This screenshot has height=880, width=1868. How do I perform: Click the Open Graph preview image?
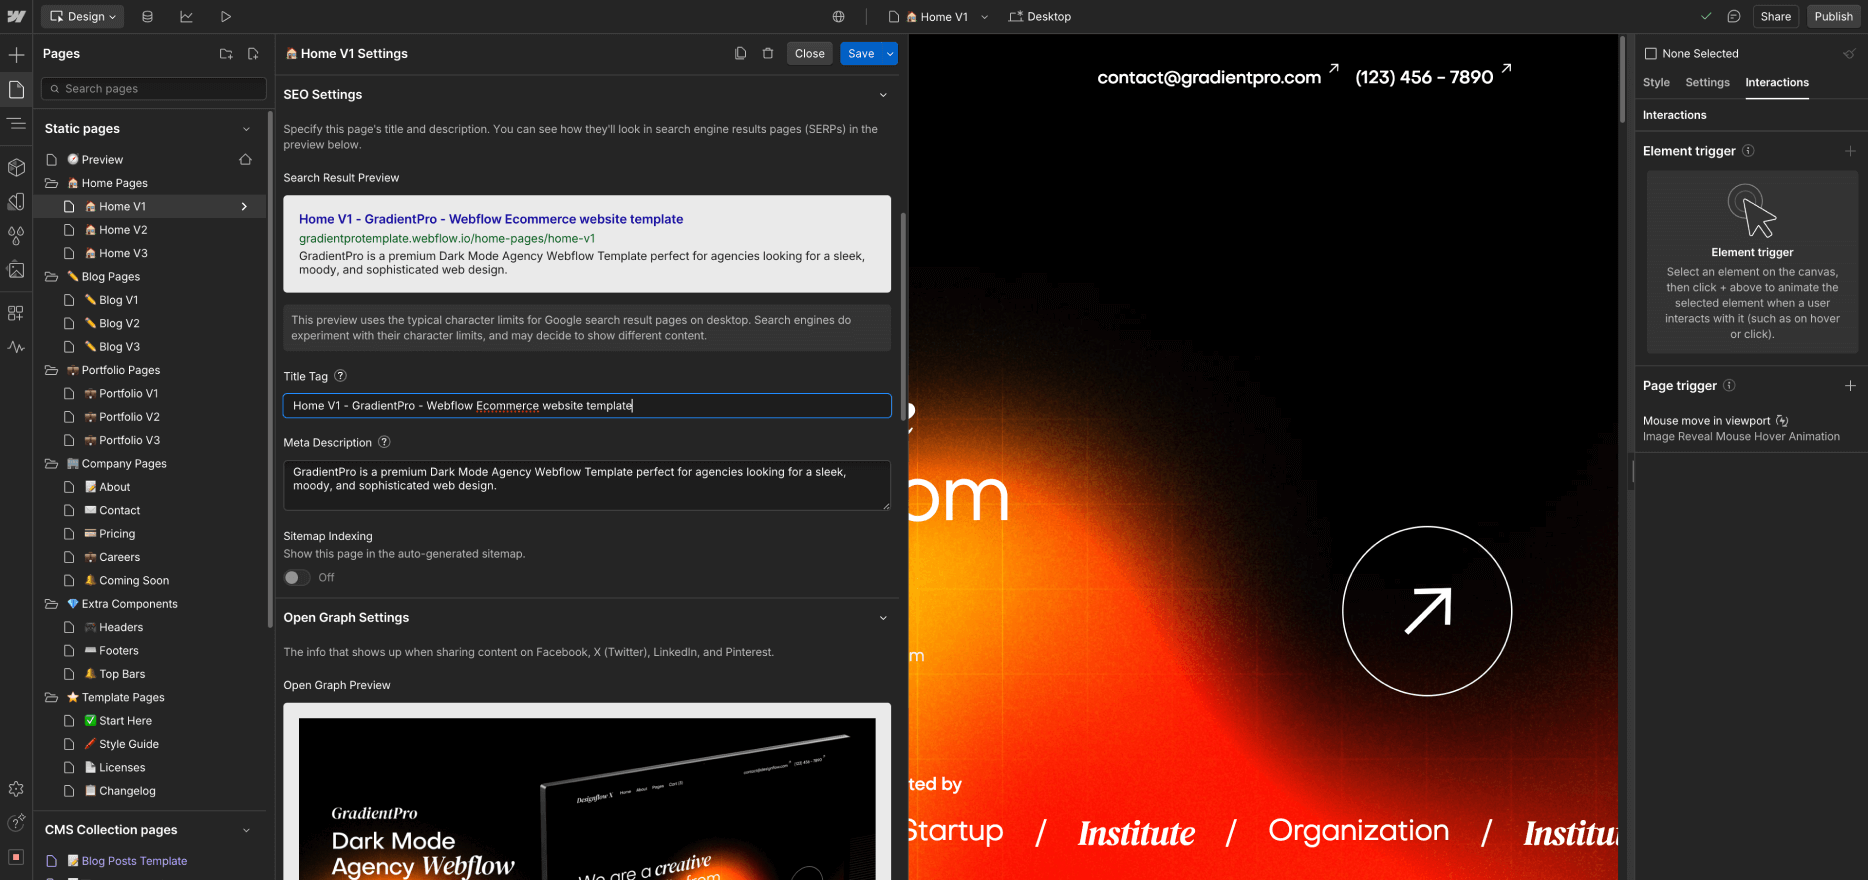pyautogui.click(x=587, y=798)
